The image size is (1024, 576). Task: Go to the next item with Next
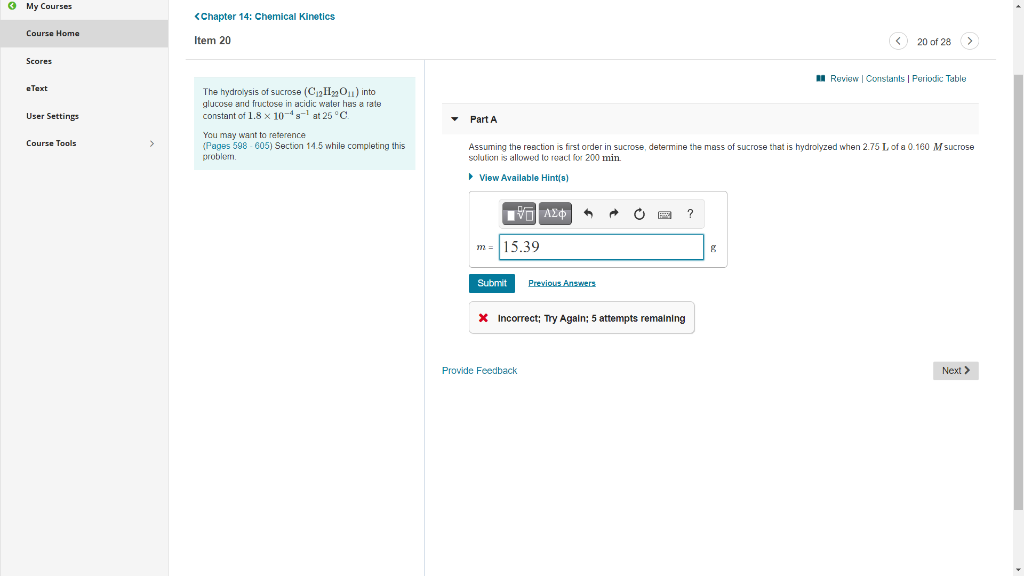955,370
